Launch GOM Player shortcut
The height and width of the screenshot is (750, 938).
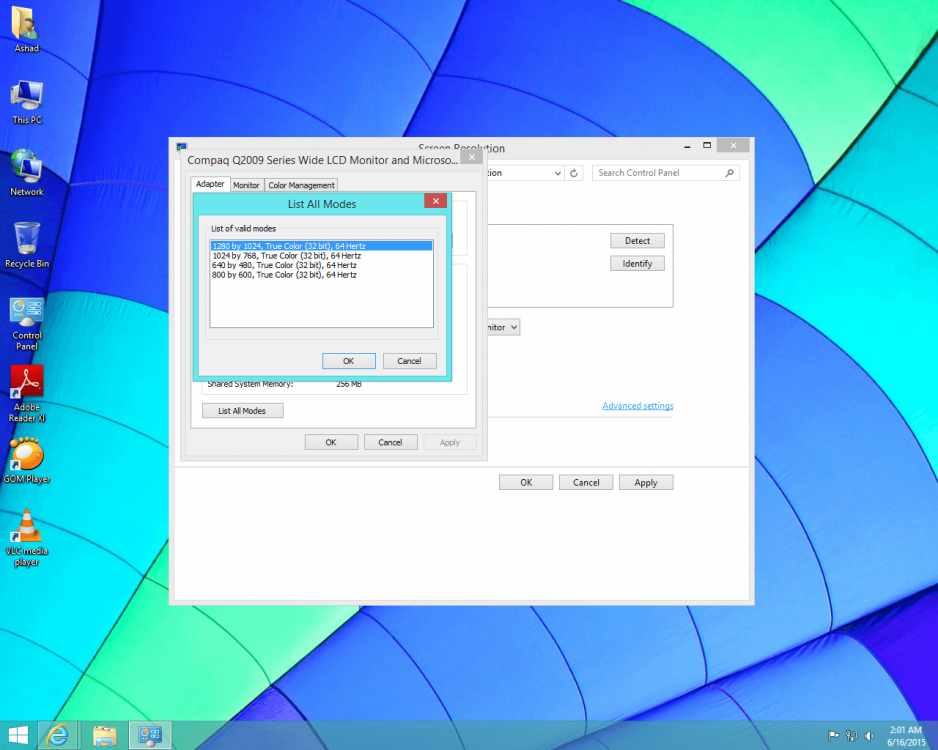[x=27, y=461]
